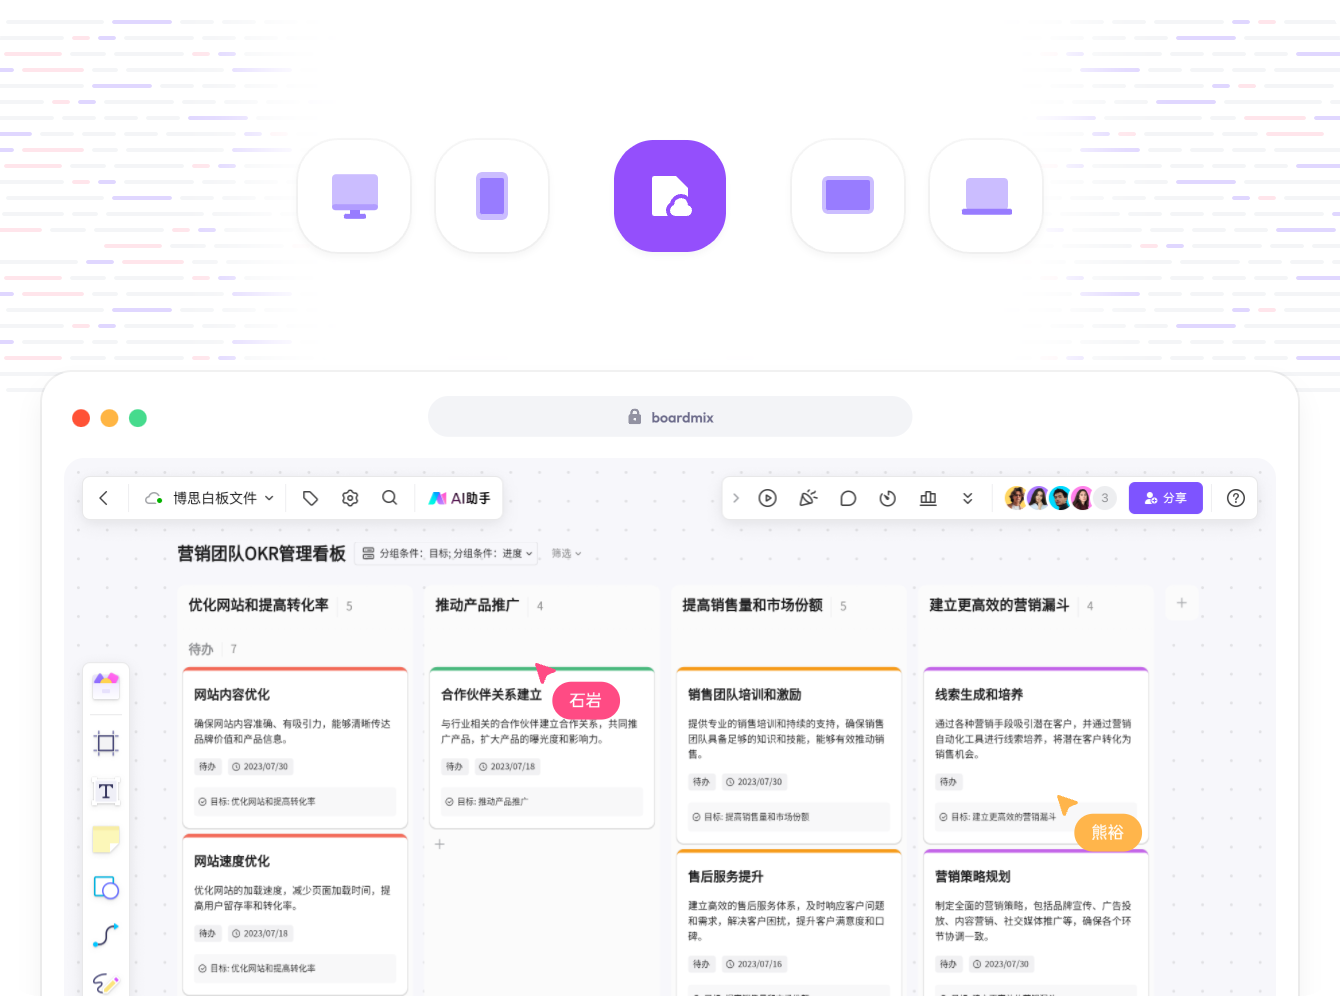Select the connector line tool

click(x=106, y=935)
